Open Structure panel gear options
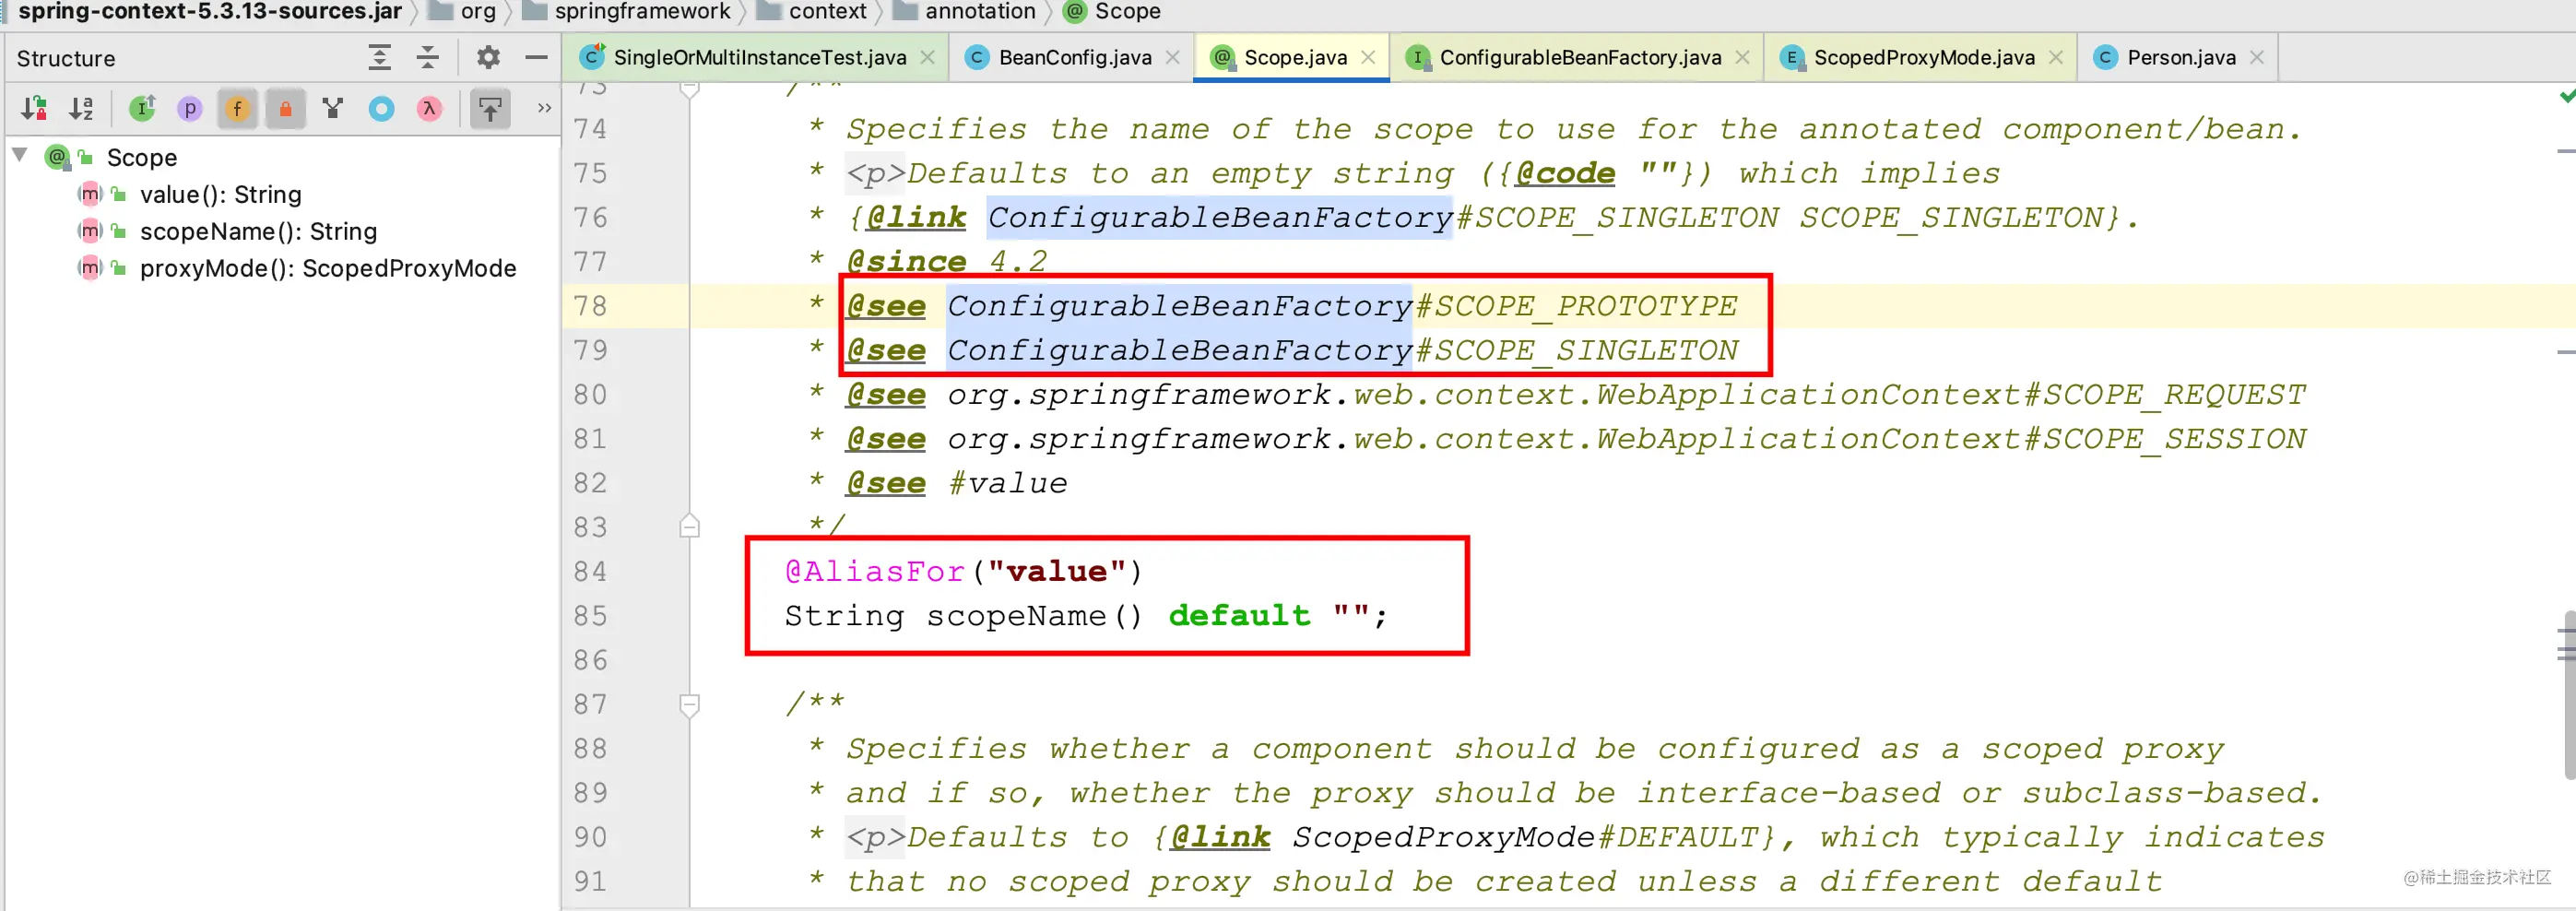The image size is (2576, 911). click(488, 57)
